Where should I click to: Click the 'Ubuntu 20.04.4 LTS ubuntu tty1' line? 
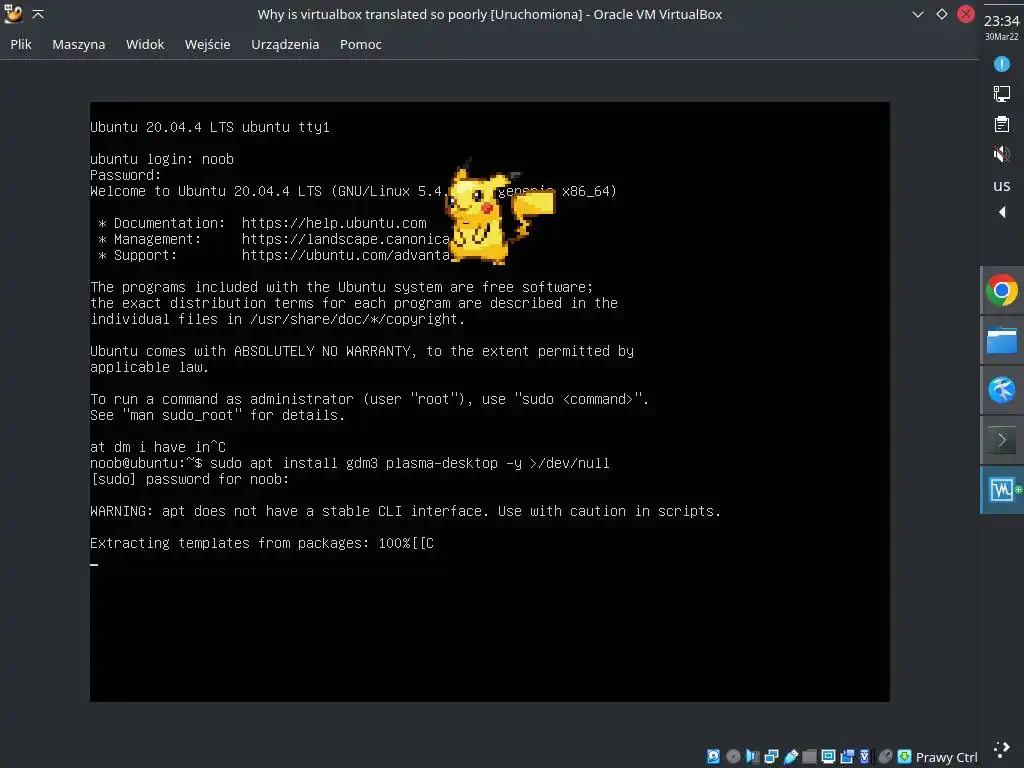210,127
